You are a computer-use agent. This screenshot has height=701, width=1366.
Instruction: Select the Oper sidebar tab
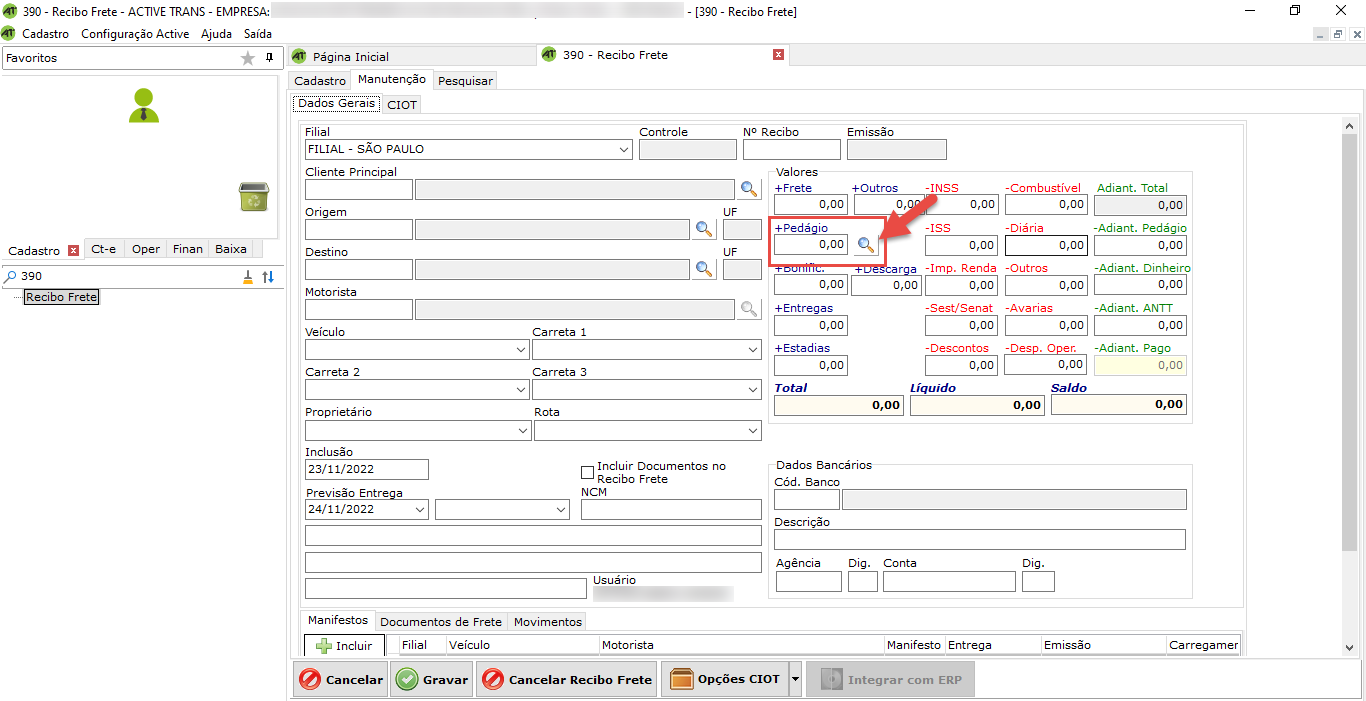[x=146, y=249]
